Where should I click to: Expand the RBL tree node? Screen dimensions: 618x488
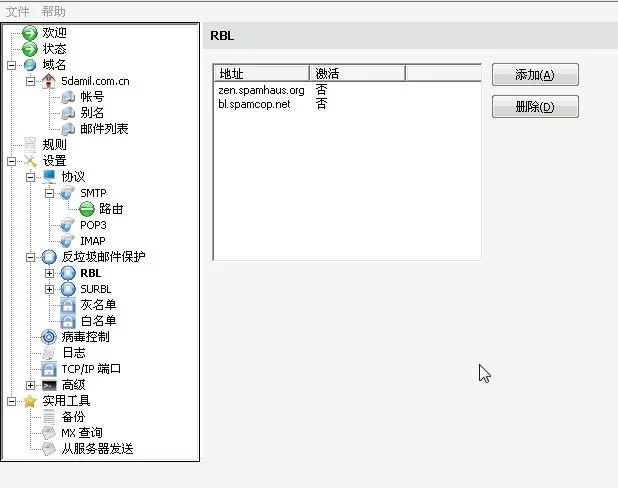[x=49, y=273]
